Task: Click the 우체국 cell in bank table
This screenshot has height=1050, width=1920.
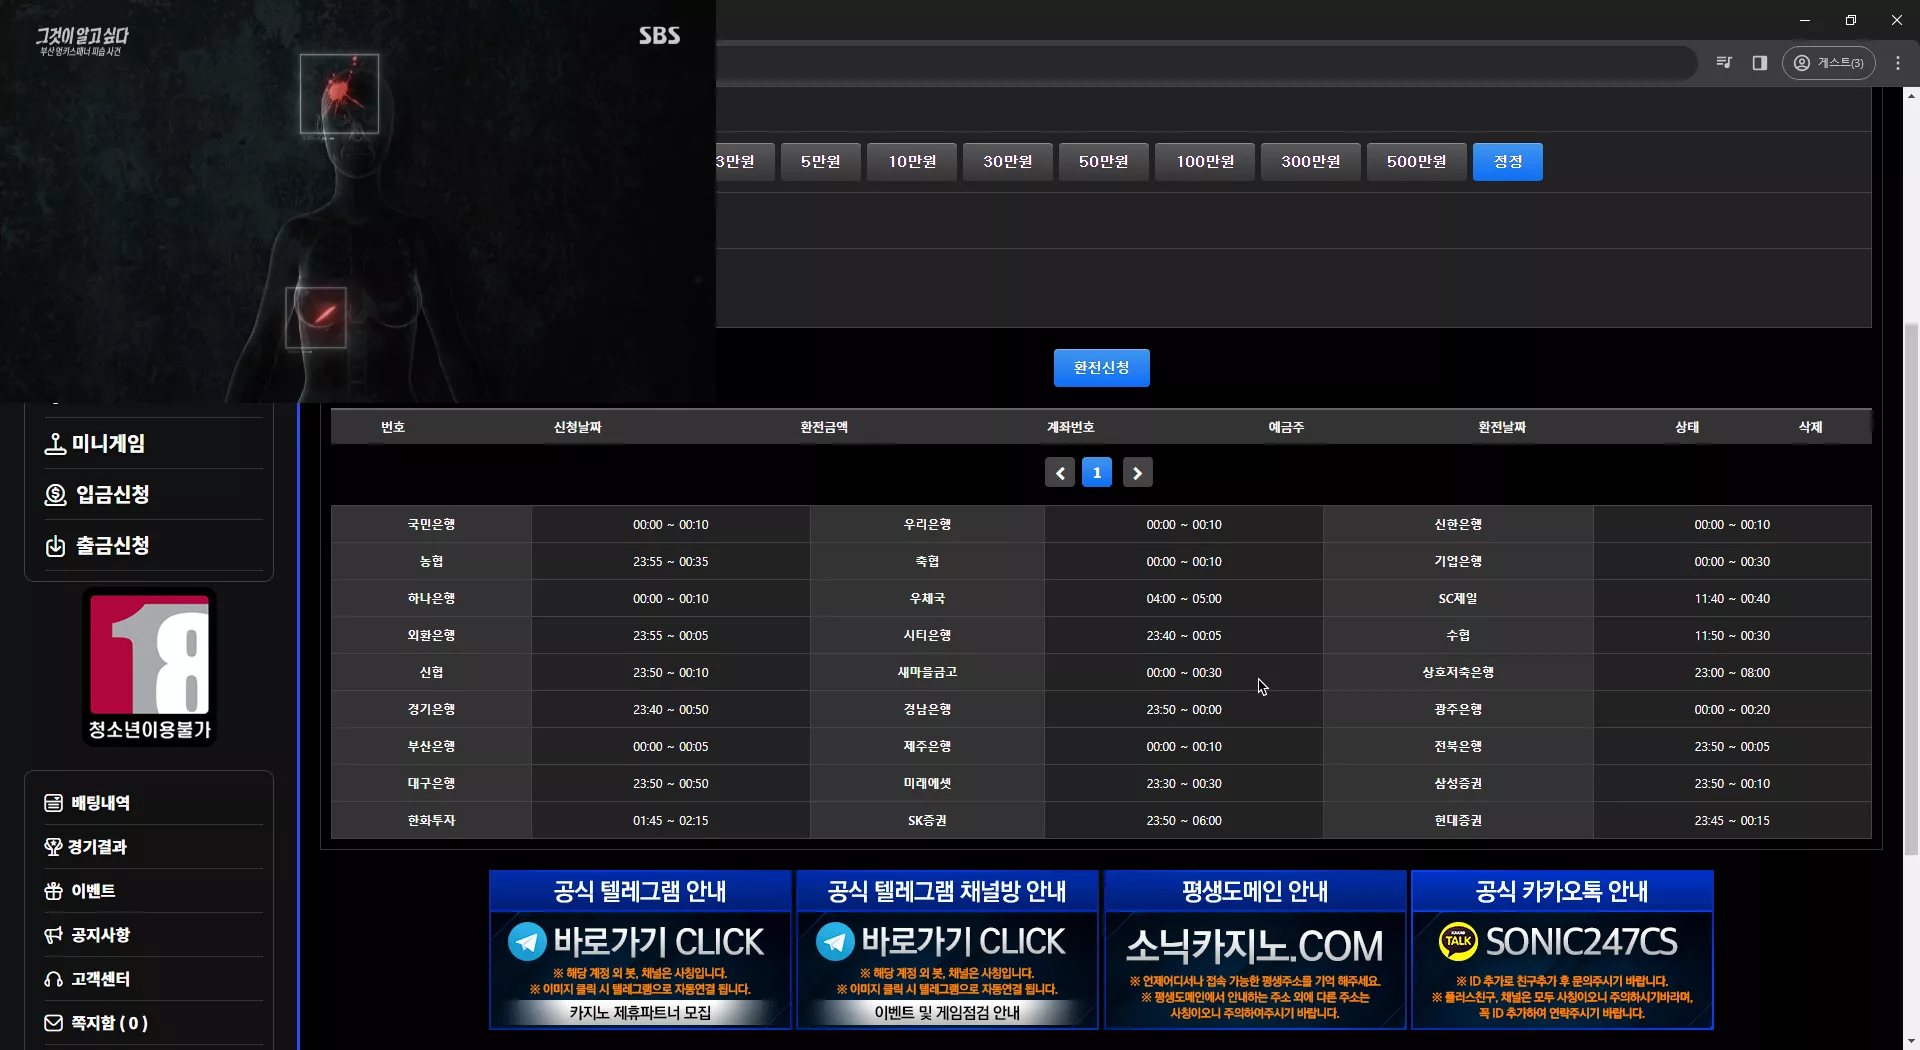Action: (x=927, y=598)
